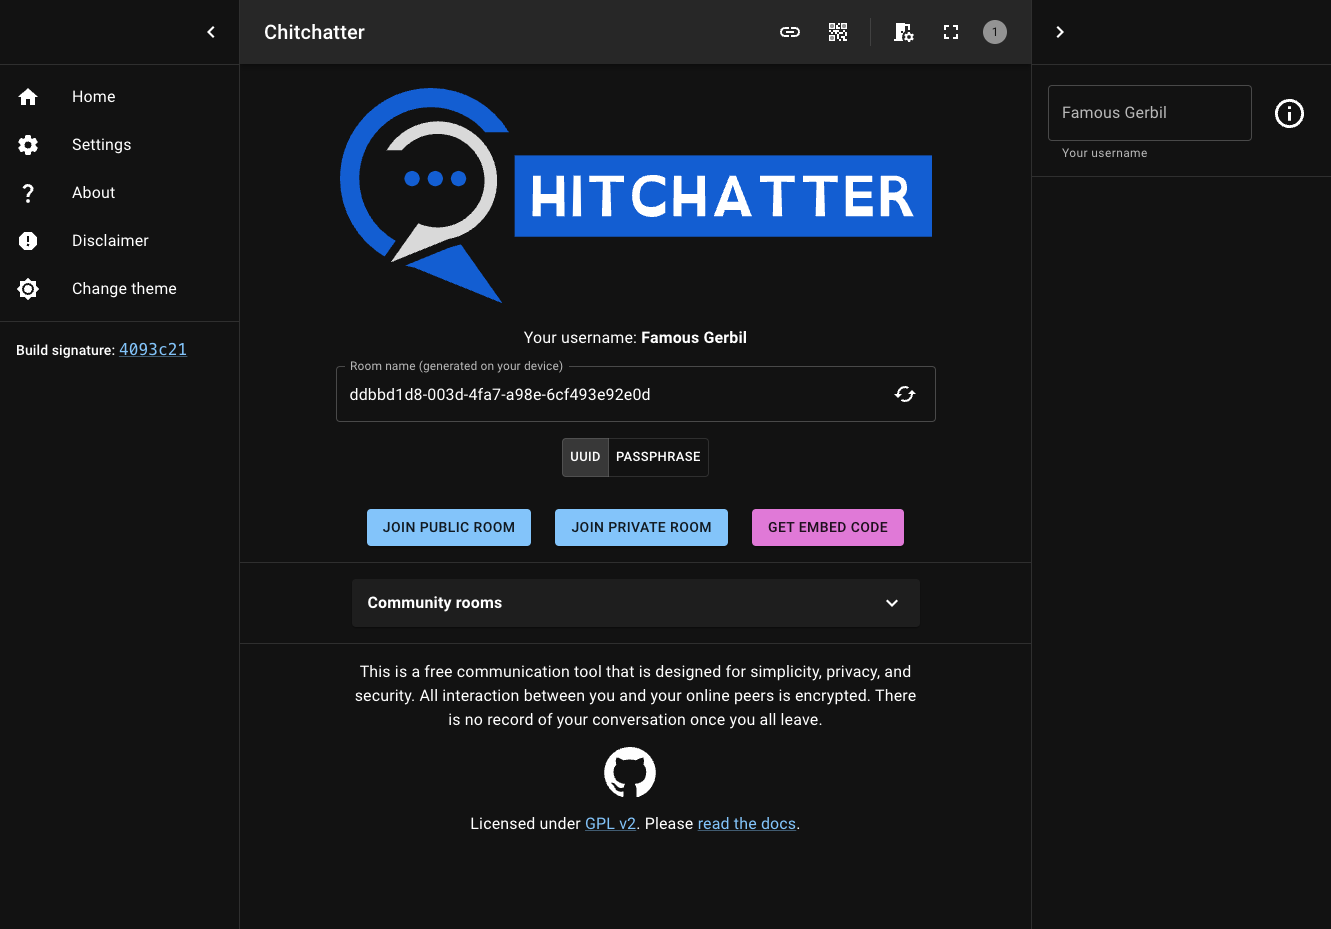Click Join Private Room button
Viewport: 1331px width, 929px height.
641,527
